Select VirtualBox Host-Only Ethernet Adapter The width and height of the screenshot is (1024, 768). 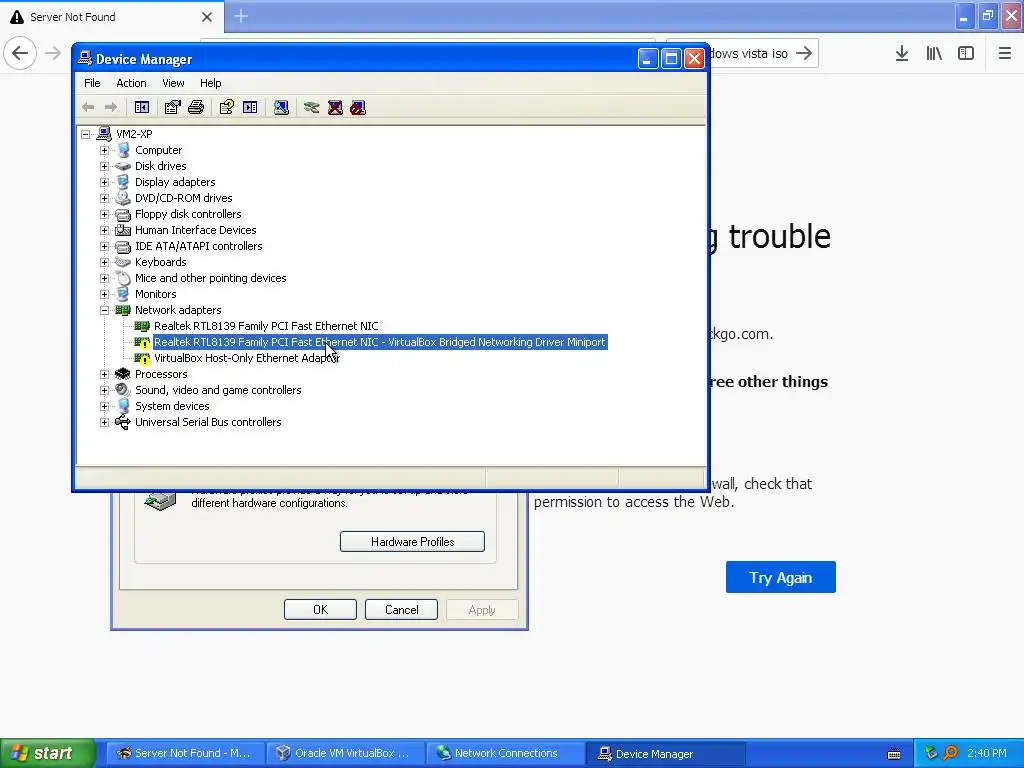coord(247,358)
